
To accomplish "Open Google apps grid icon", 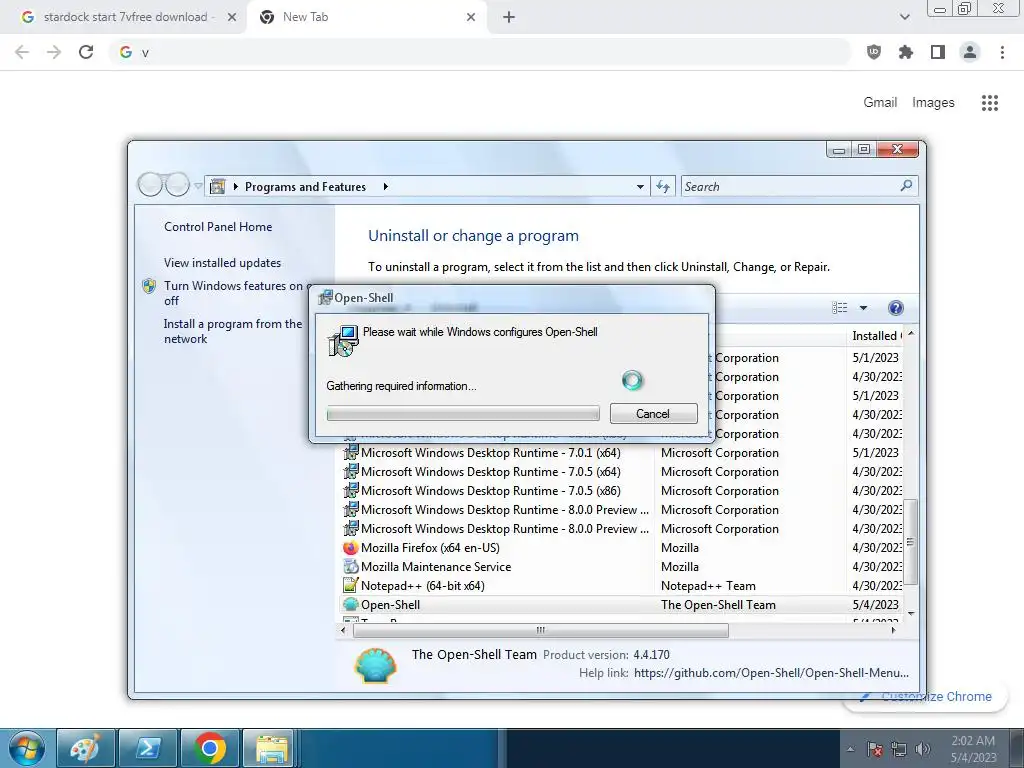I will (x=990, y=103).
